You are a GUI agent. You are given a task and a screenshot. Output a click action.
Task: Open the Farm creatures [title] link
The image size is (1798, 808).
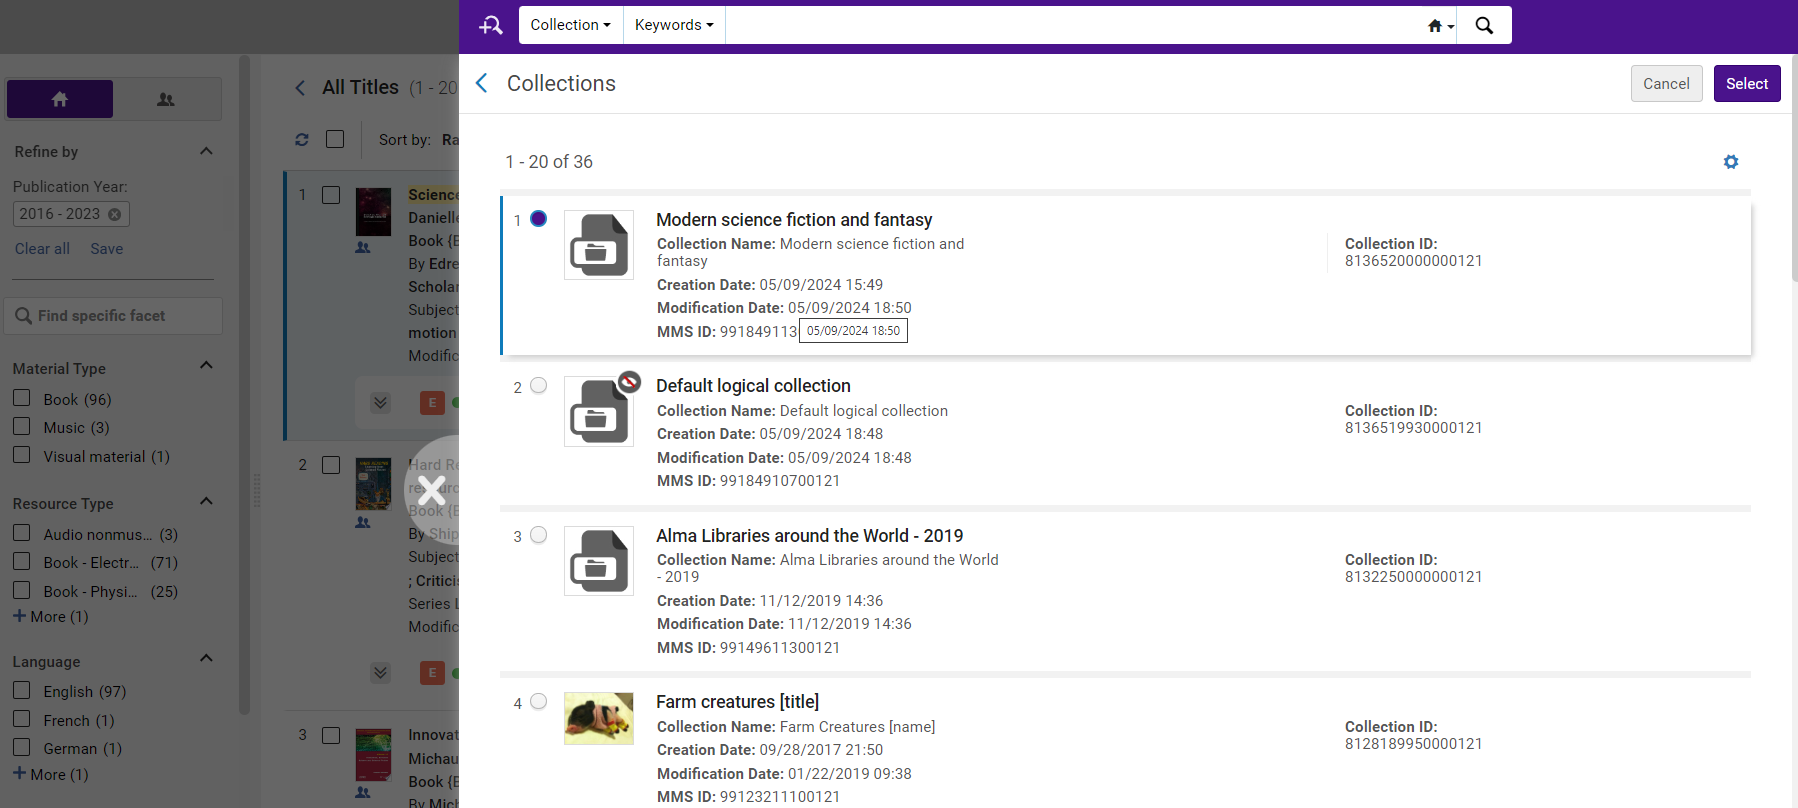737,702
